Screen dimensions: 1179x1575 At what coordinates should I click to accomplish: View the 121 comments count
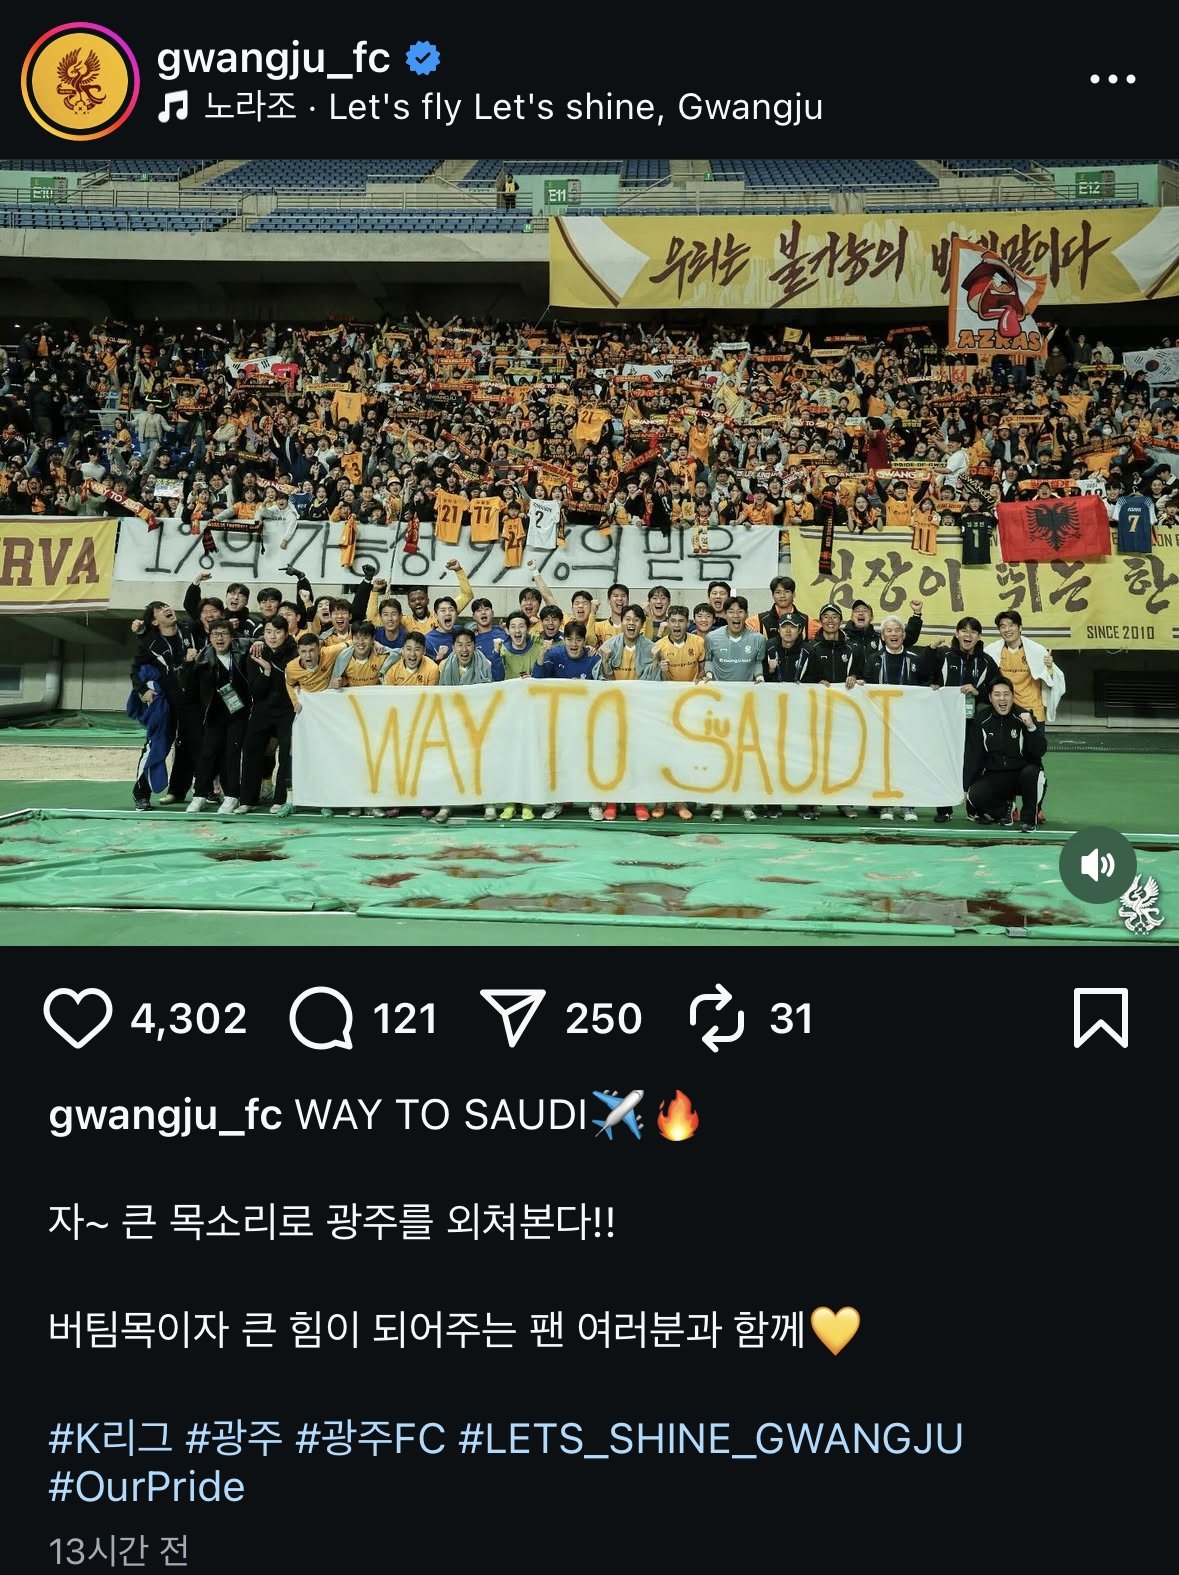(x=405, y=1019)
